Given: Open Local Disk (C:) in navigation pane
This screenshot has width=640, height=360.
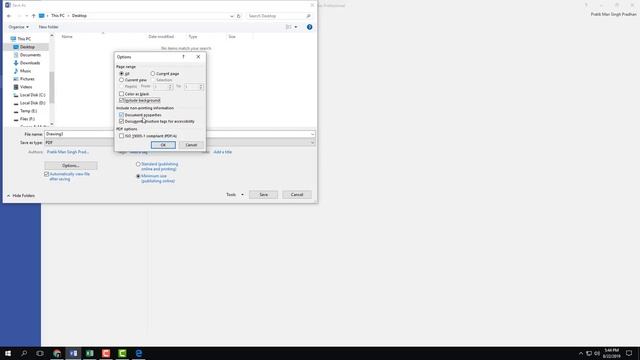Looking at the screenshot, I should (x=32, y=95).
